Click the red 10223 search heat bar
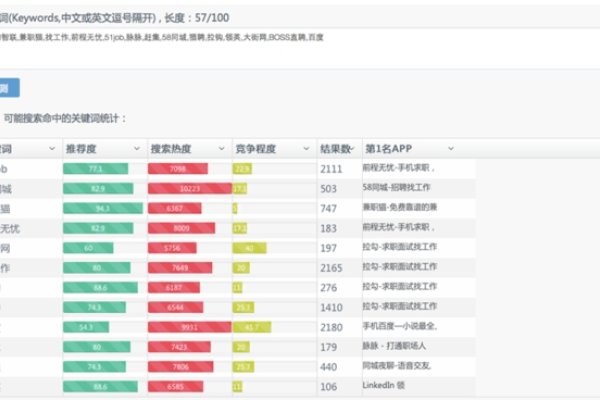600x400 pixels. 190,188
